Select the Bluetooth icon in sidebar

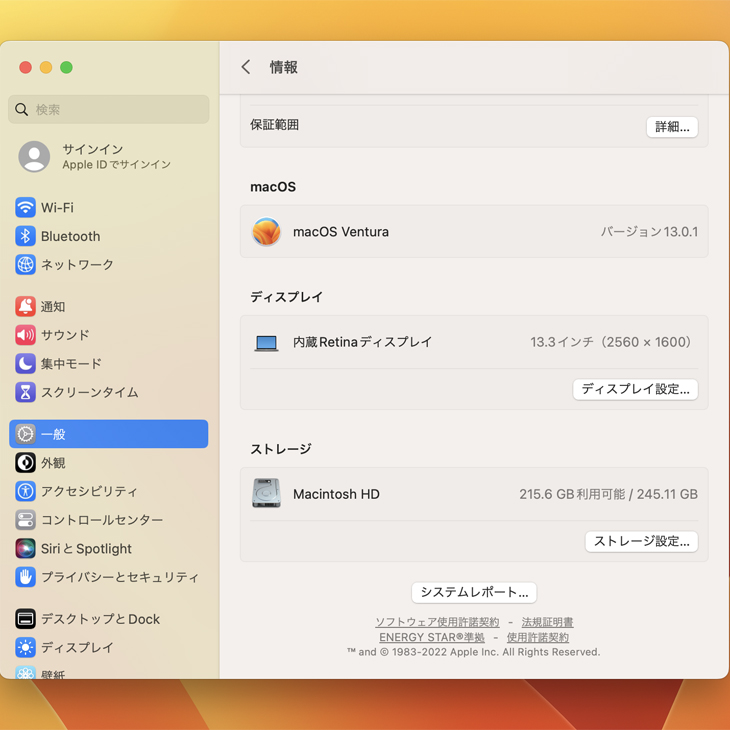pos(25,237)
